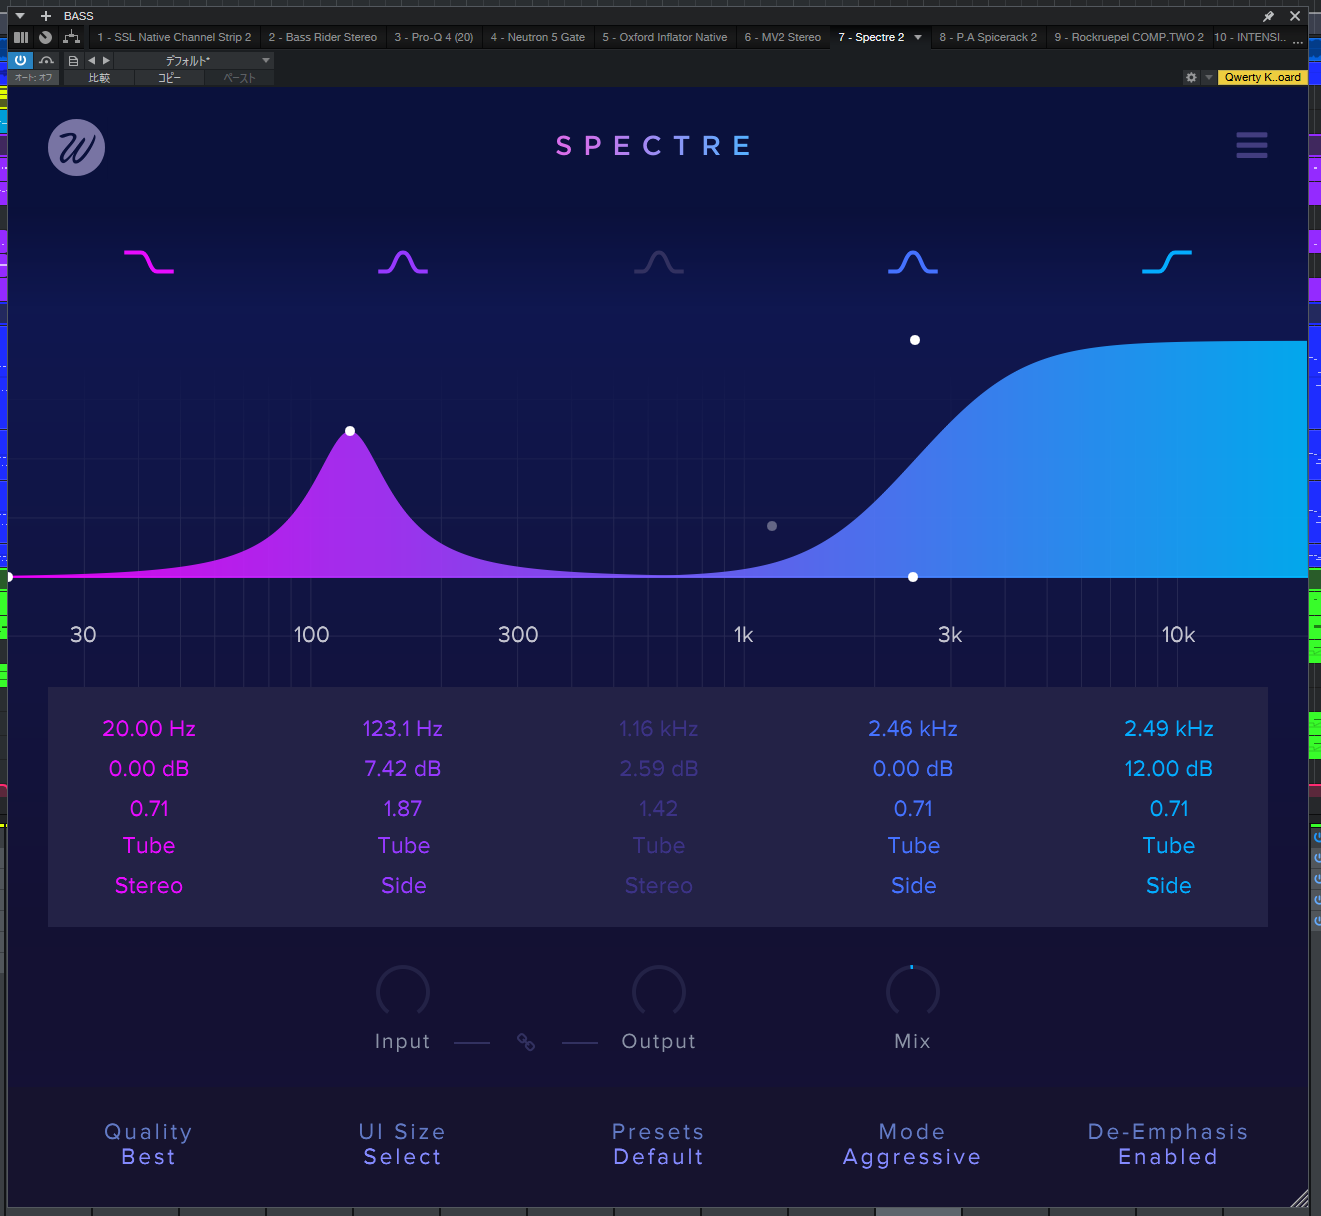Screen dimensions: 1321x1216
Task: Switch to the Pro-Q 4 tab
Action: 433,38
